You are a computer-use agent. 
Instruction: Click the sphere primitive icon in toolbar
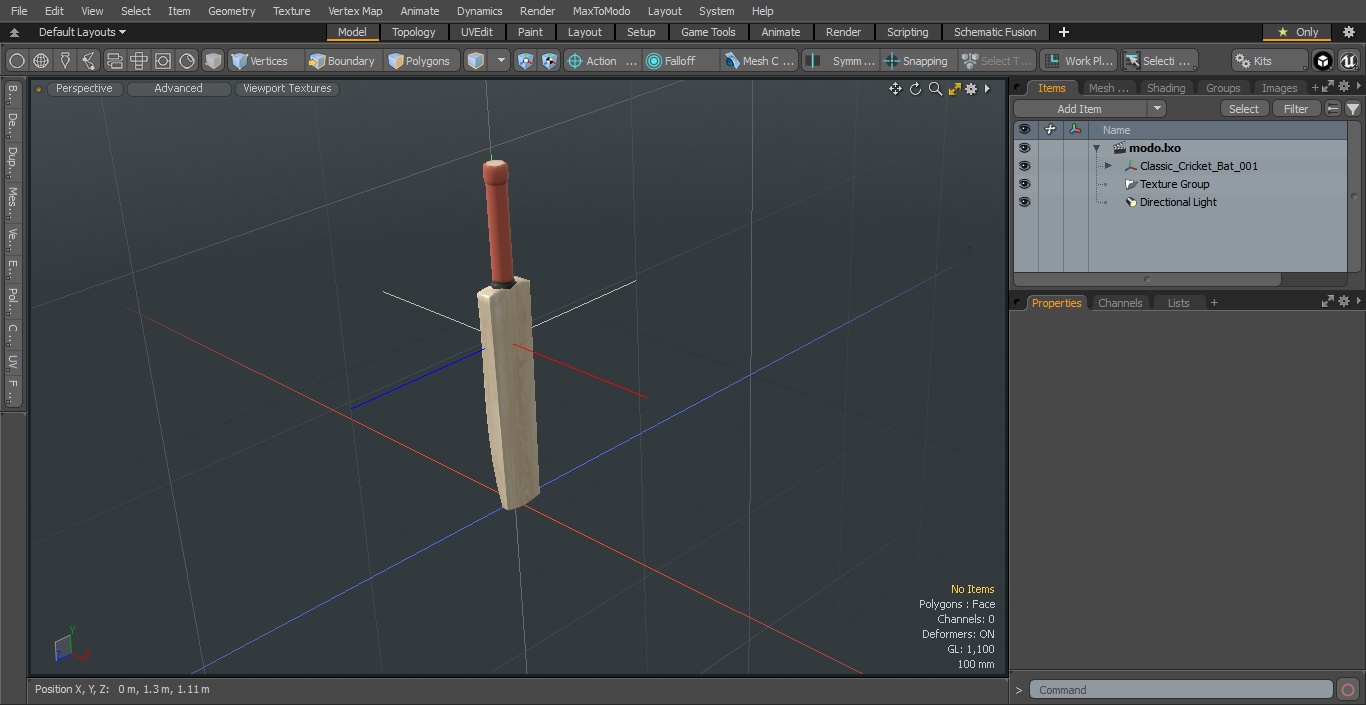pos(17,61)
